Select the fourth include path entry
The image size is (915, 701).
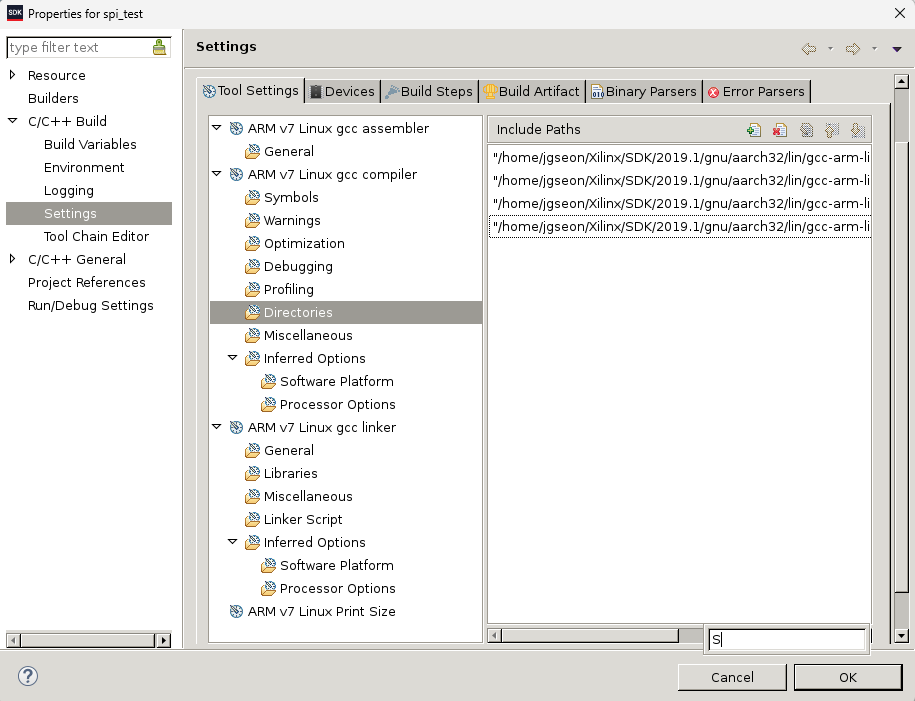pos(679,226)
